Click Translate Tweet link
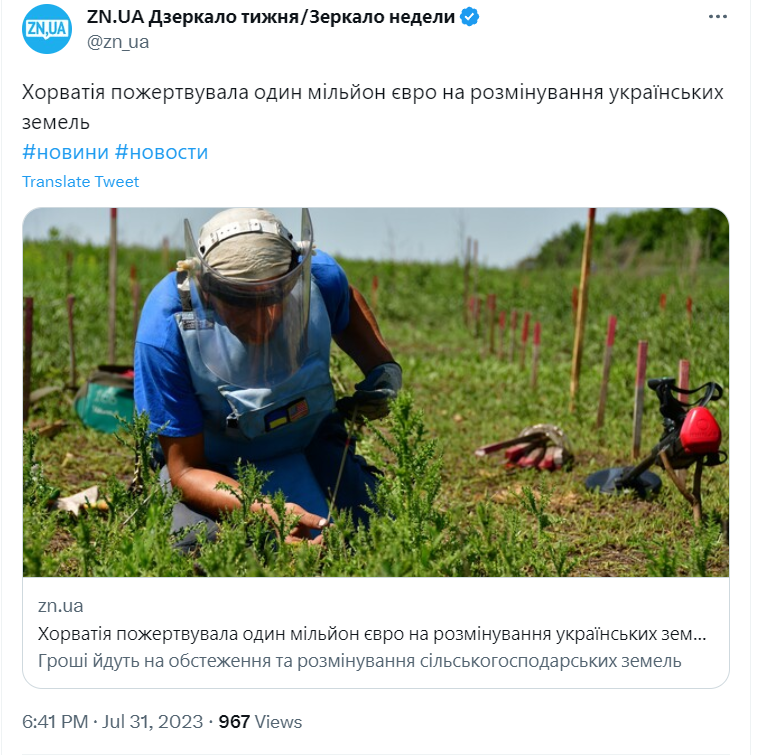 point(80,182)
